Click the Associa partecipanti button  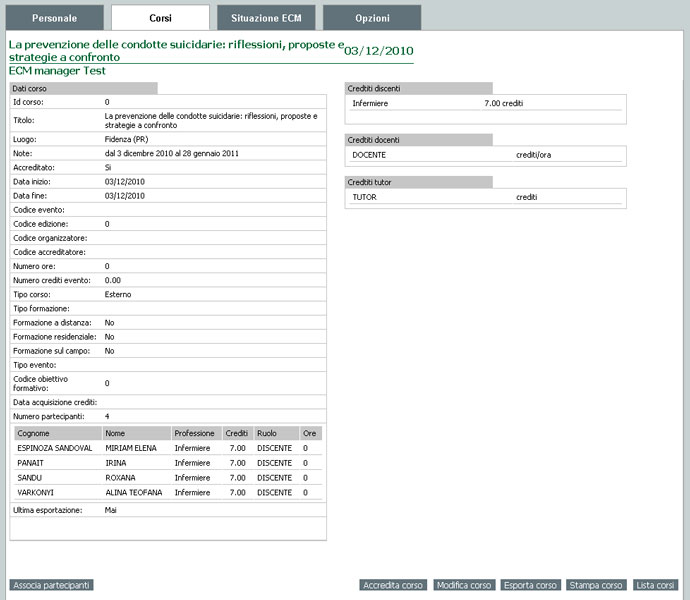pyautogui.click(x=51, y=585)
